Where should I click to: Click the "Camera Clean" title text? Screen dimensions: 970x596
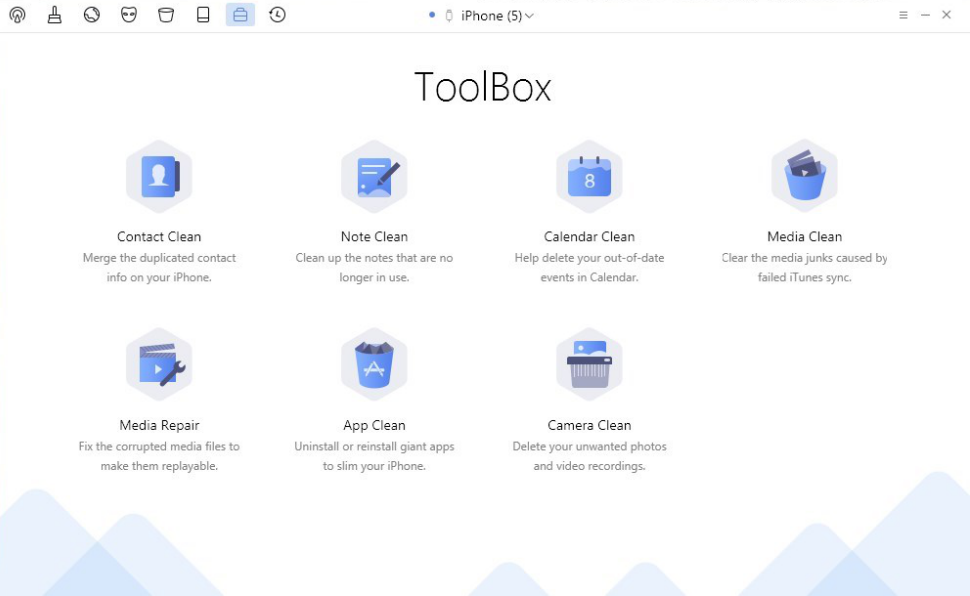(x=590, y=425)
